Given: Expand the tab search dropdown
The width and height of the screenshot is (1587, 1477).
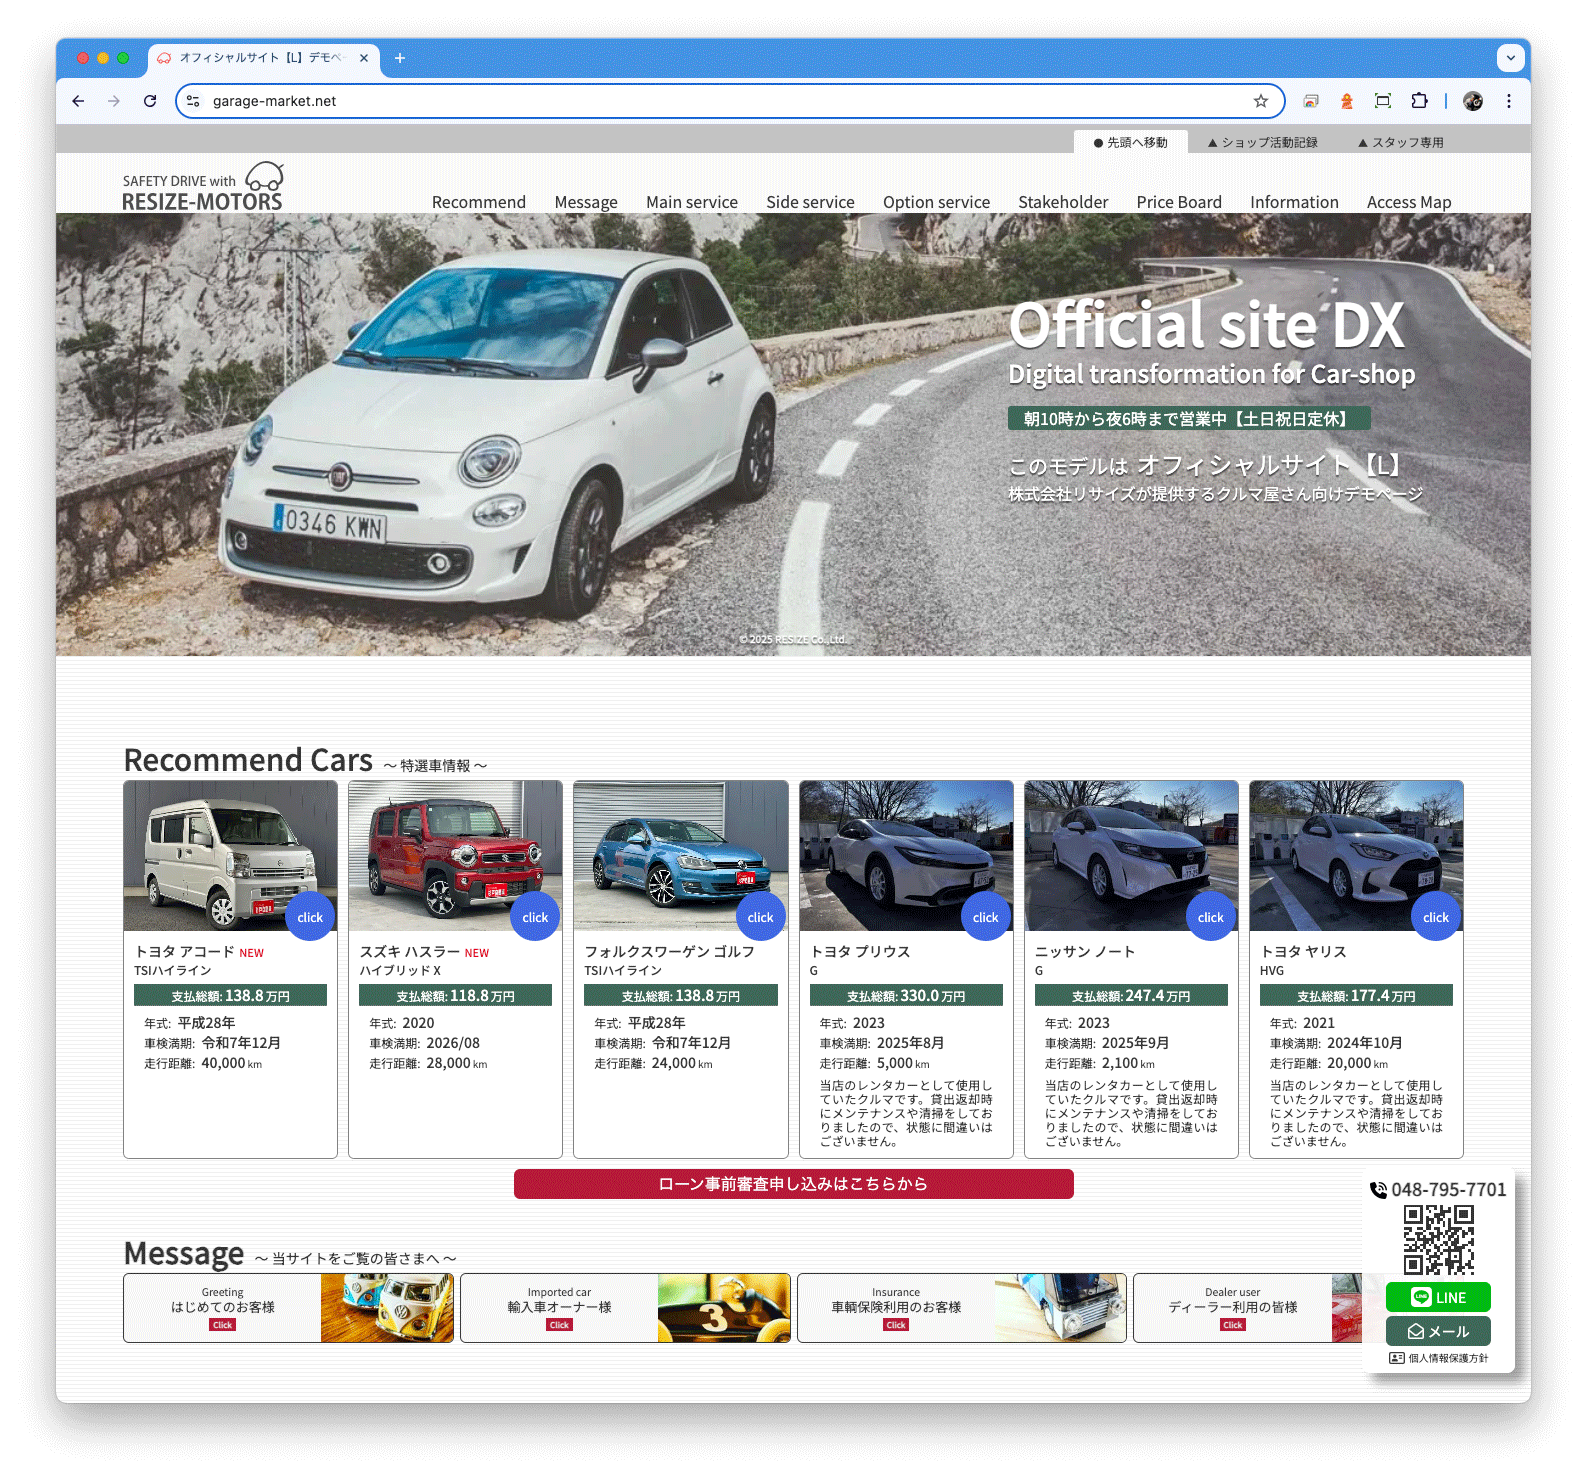Looking at the screenshot, I should (x=1511, y=58).
